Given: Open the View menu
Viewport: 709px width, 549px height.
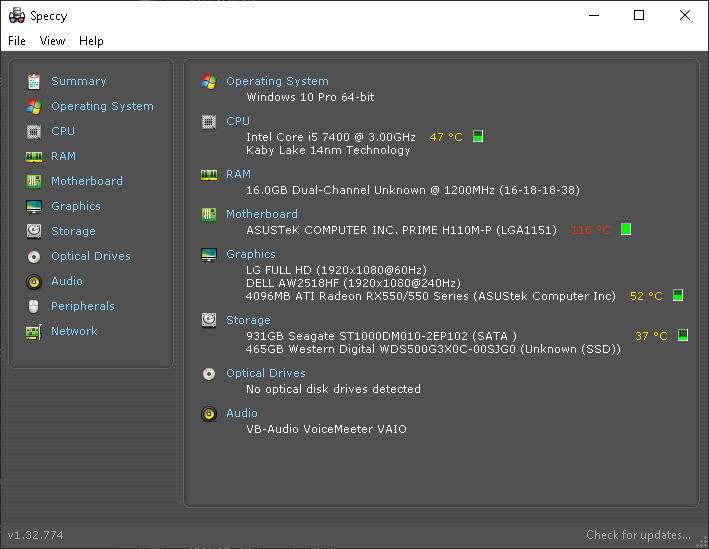Looking at the screenshot, I should pos(52,41).
